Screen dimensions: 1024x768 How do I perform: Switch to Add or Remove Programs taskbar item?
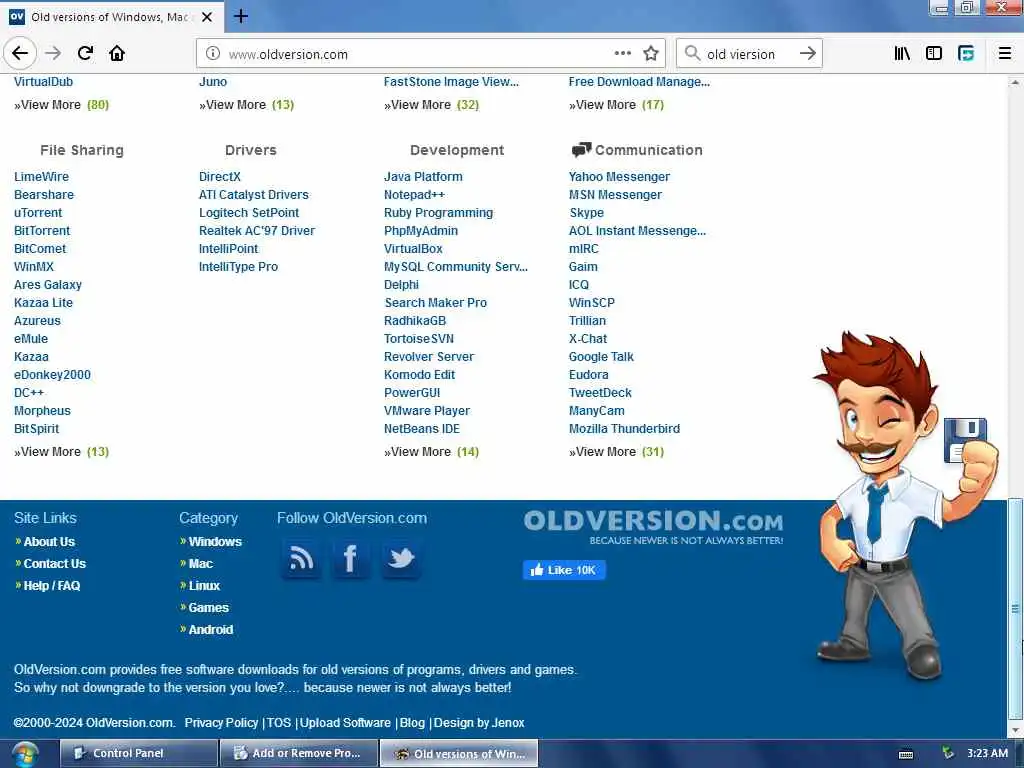coord(299,754)
